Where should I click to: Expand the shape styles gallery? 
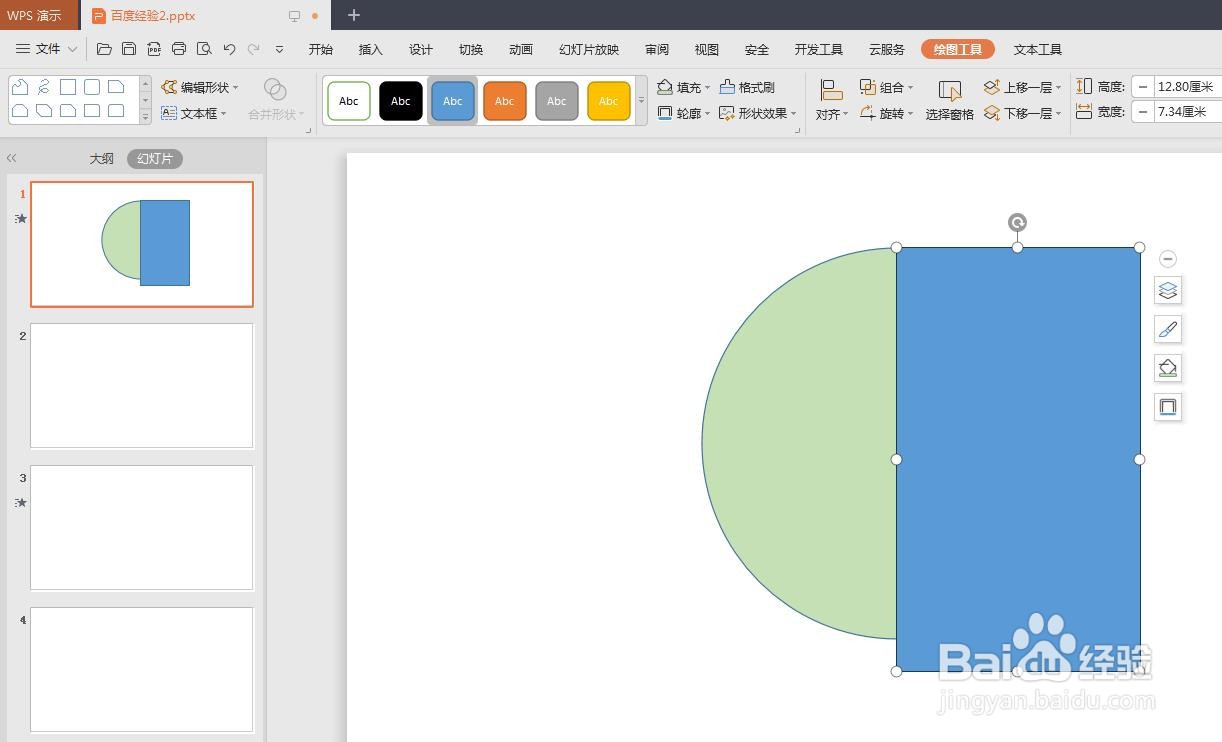tap(642, 101)
